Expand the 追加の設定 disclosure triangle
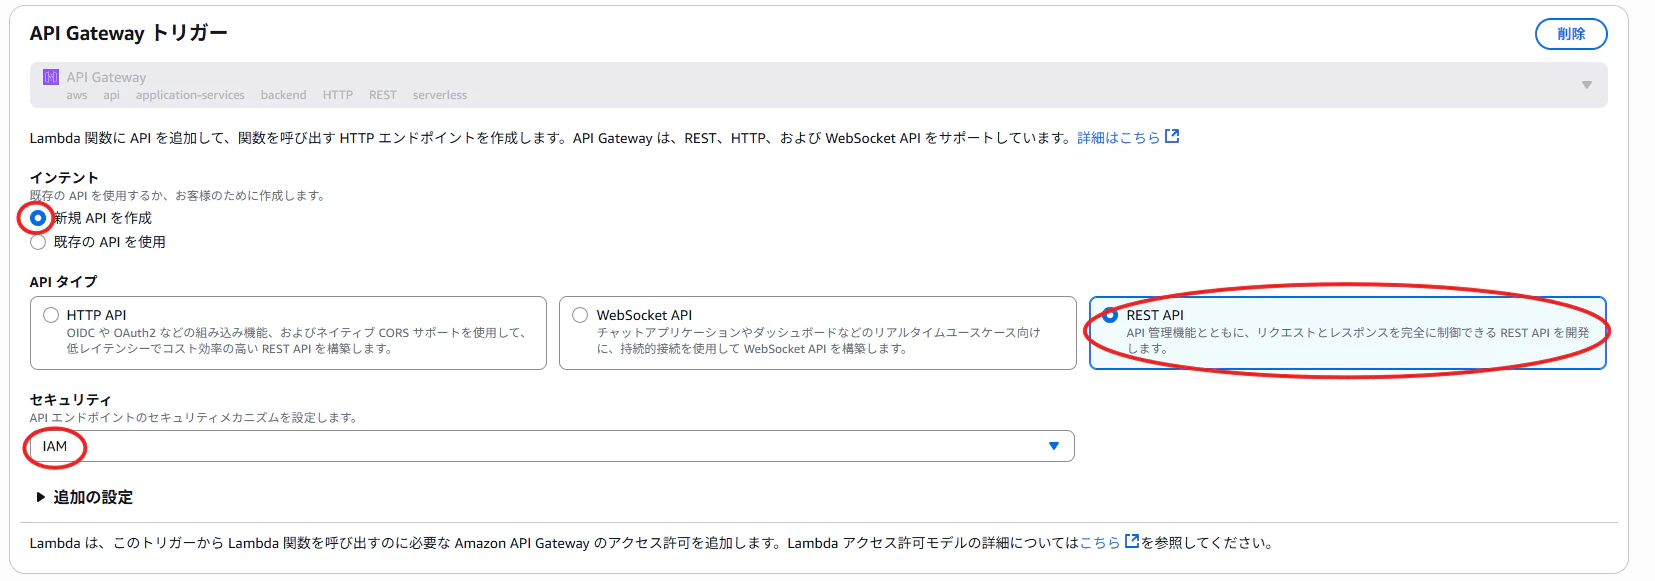This screenshot has height=581, width=1655. tap(40, 497)
